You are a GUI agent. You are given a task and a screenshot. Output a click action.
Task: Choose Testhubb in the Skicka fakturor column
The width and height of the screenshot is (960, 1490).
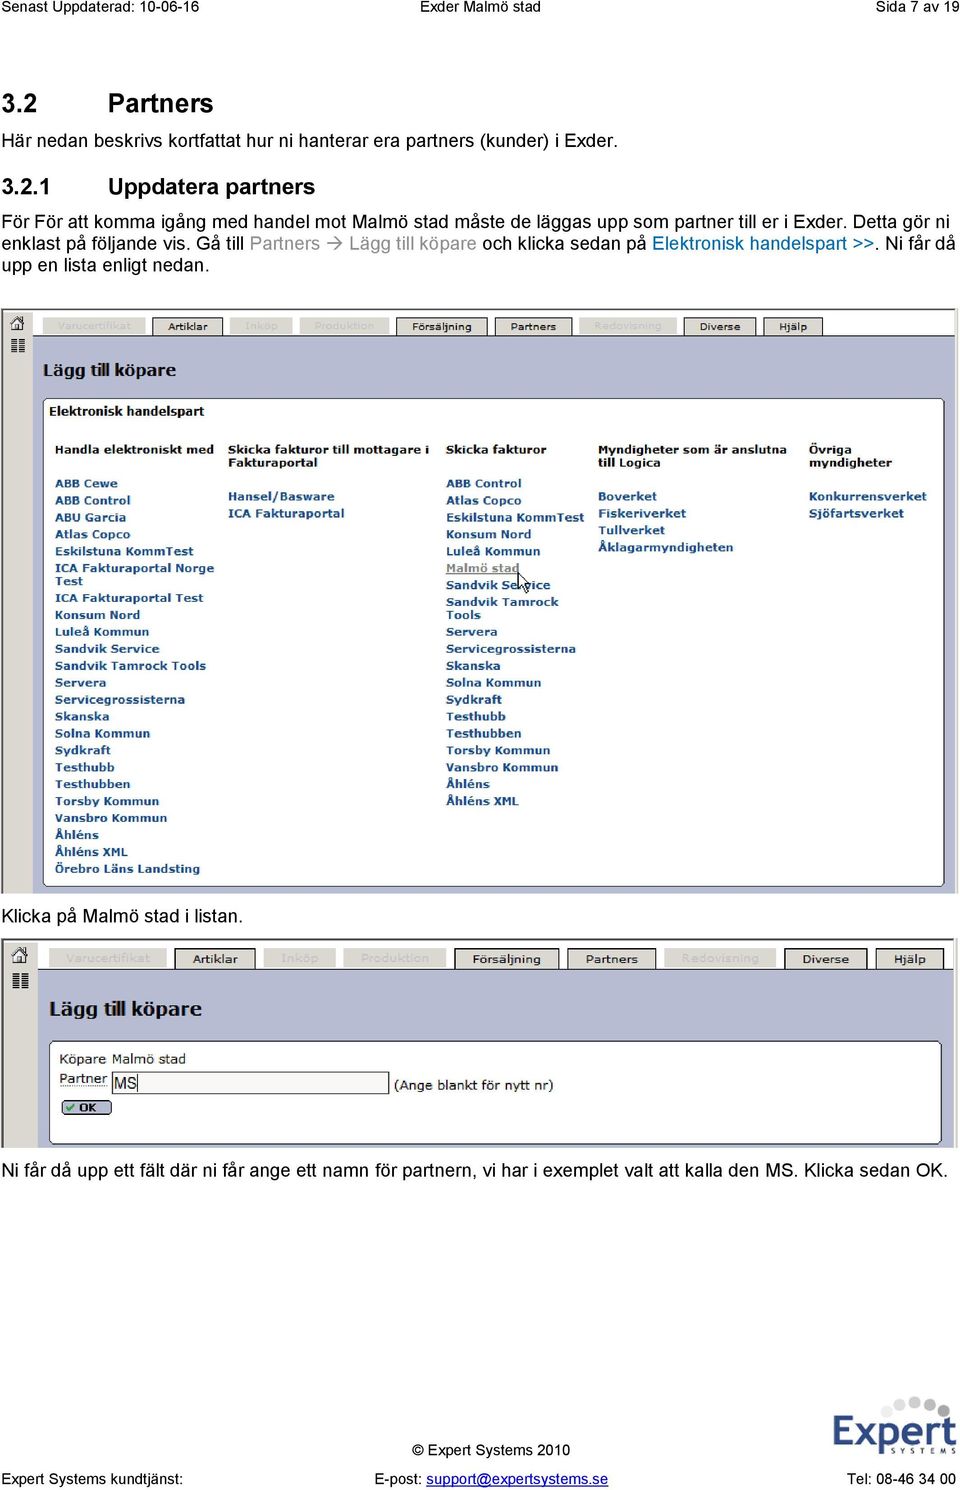[476, 717]
